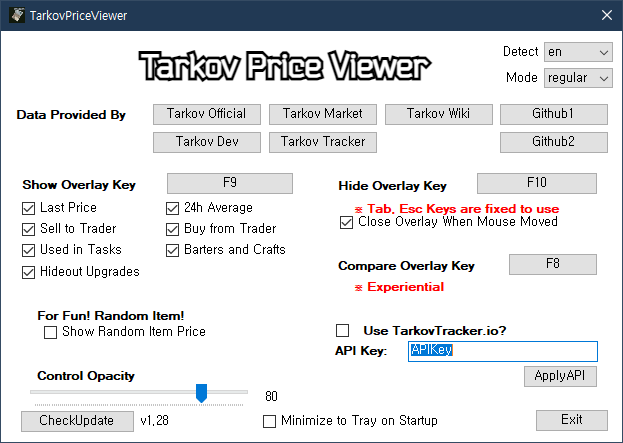The image size is (623, 443).
Task: Click the red Experiential warning text
Action: [x=399, y=287]
